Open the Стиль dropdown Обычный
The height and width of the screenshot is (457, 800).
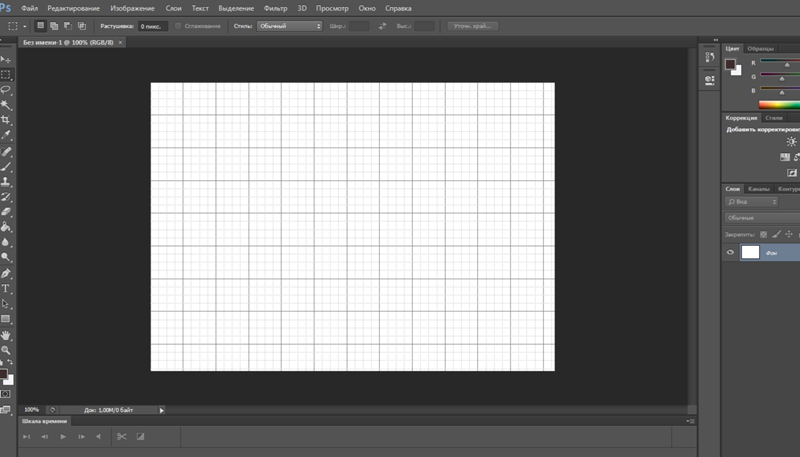[x=289, y=26]
